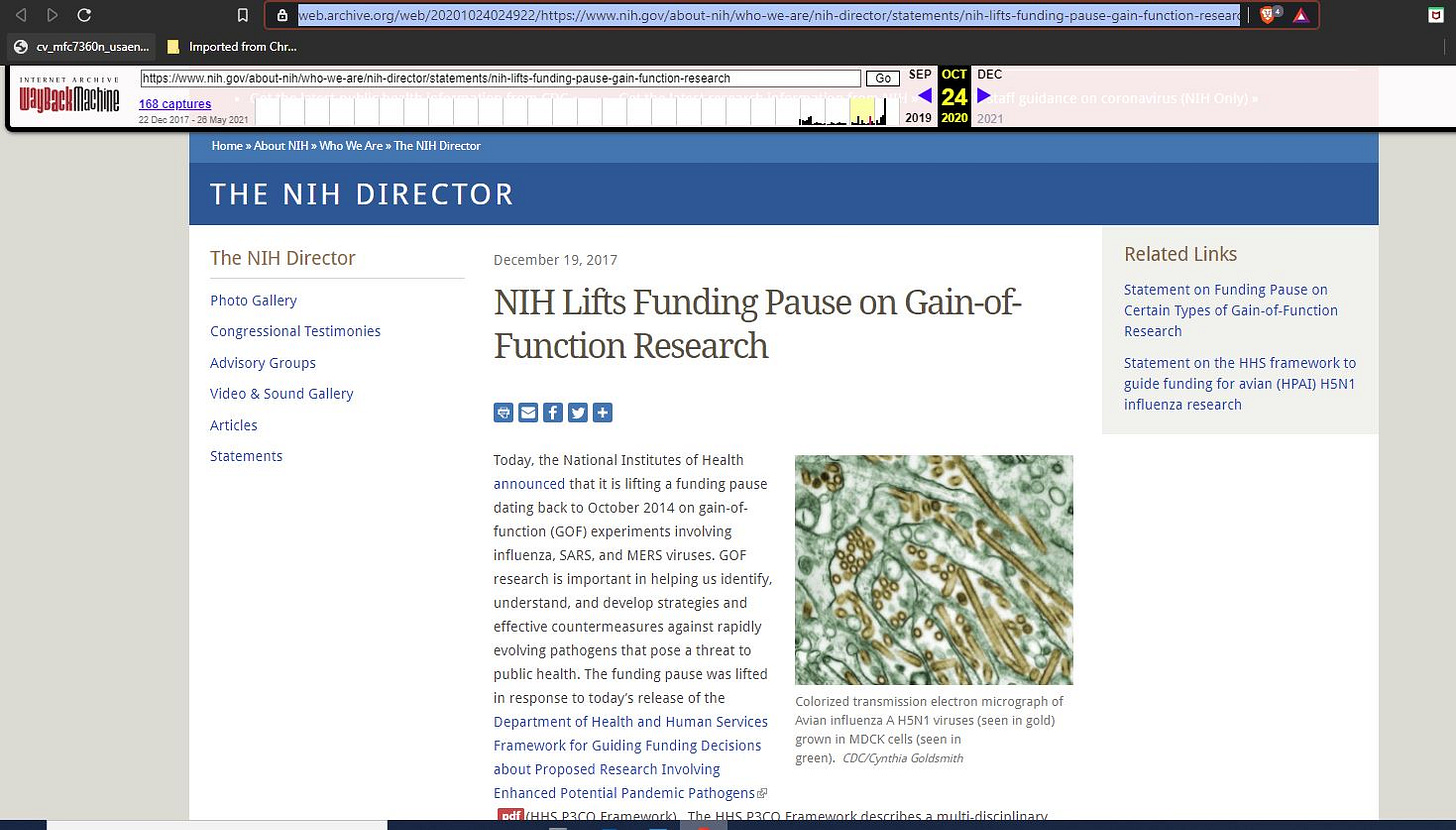This screenshot has width=1456, height=830.
Task: Open Statements in sidebar
Action: pos(246,456)
